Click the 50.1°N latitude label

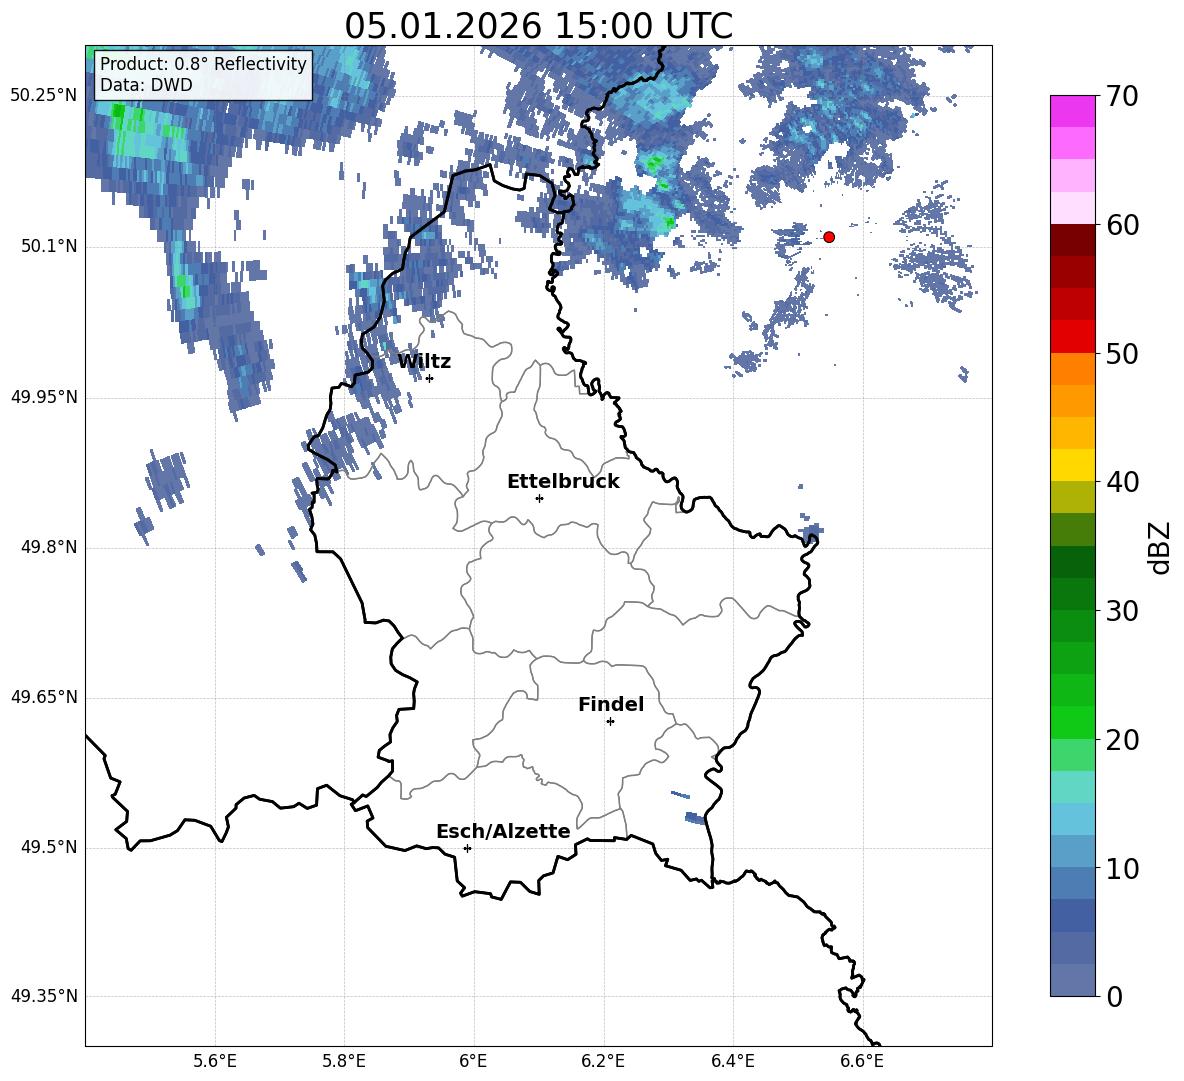click(x=48, y=246)
